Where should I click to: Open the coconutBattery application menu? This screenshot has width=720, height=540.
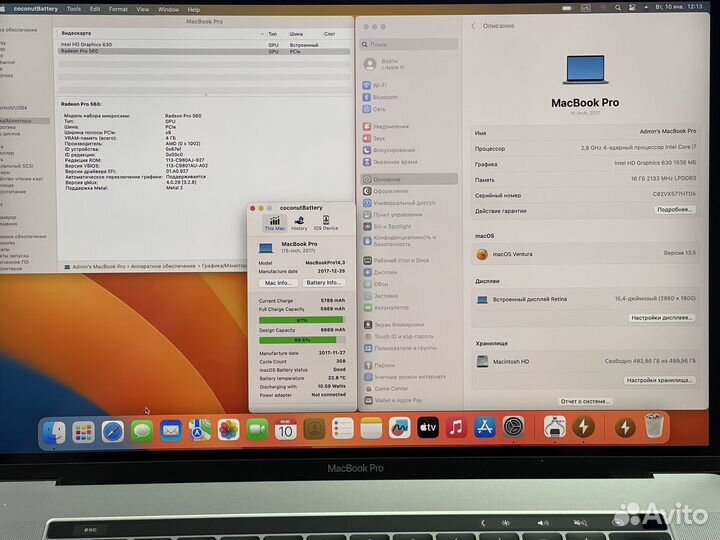[x=35, y=9]
